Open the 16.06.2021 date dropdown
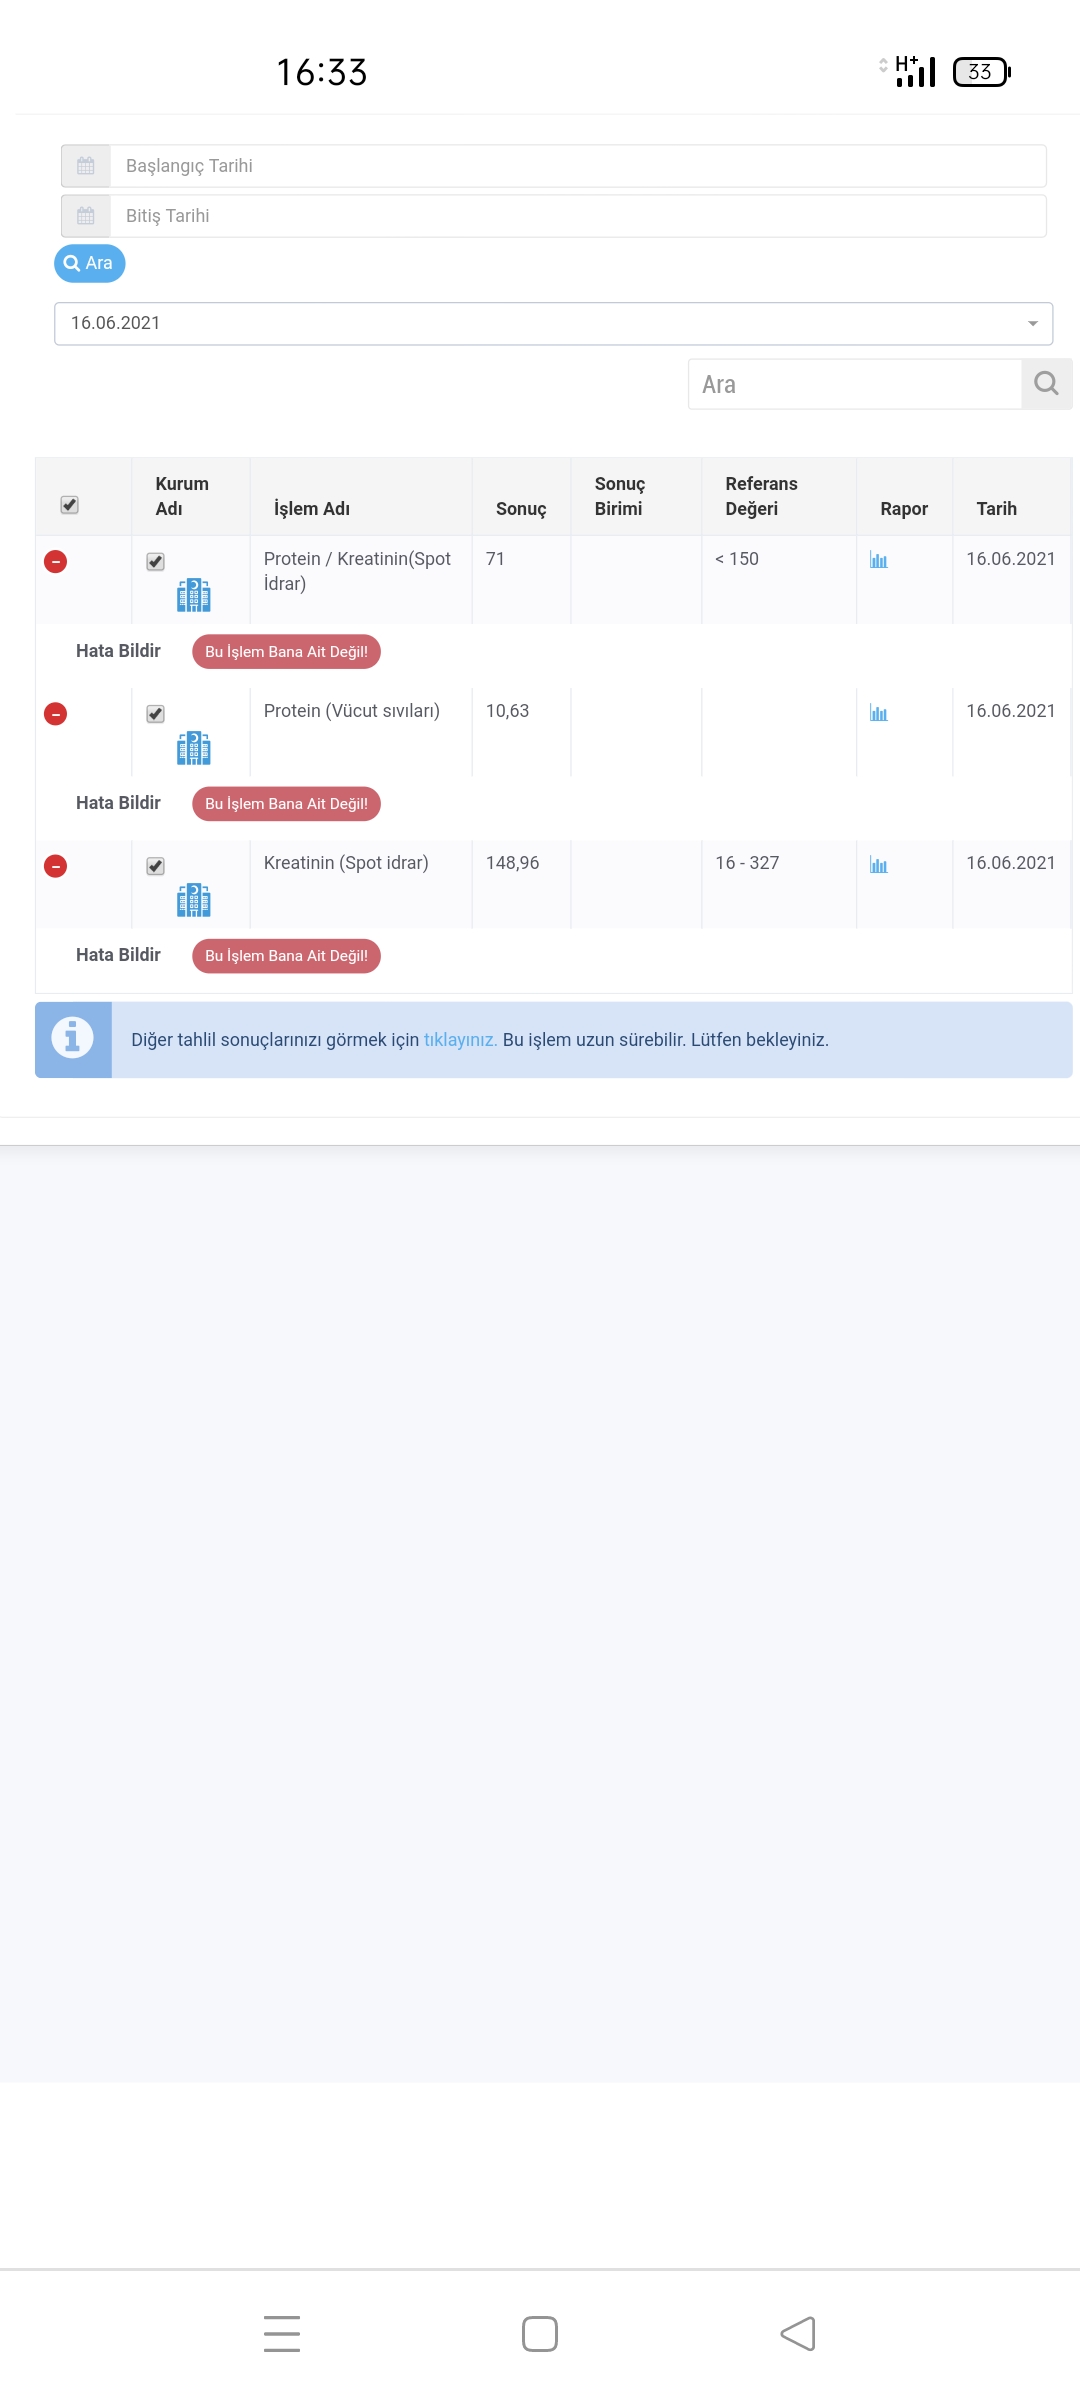The height and width of the screenshot is (2400, 1080). tap(553, 324)
